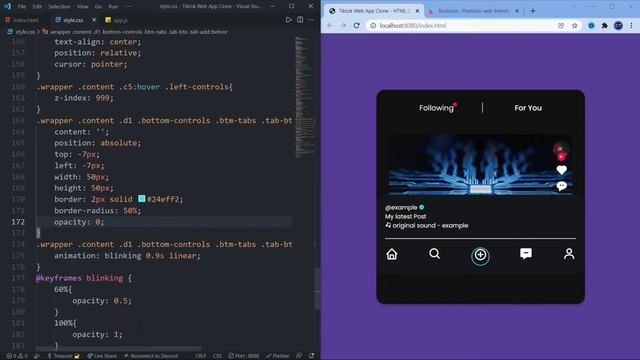This screenshot has height=360, width=640.
Task: Click the Prettier status bar item
Action: 277,356
